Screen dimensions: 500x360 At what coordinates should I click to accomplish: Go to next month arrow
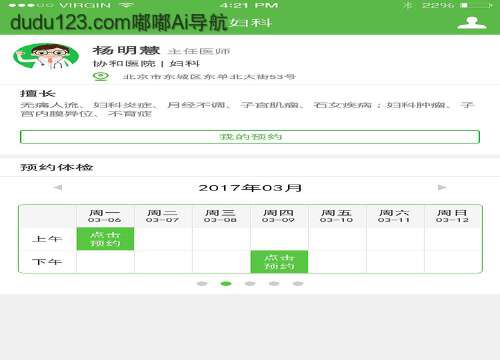coord(442,188)
